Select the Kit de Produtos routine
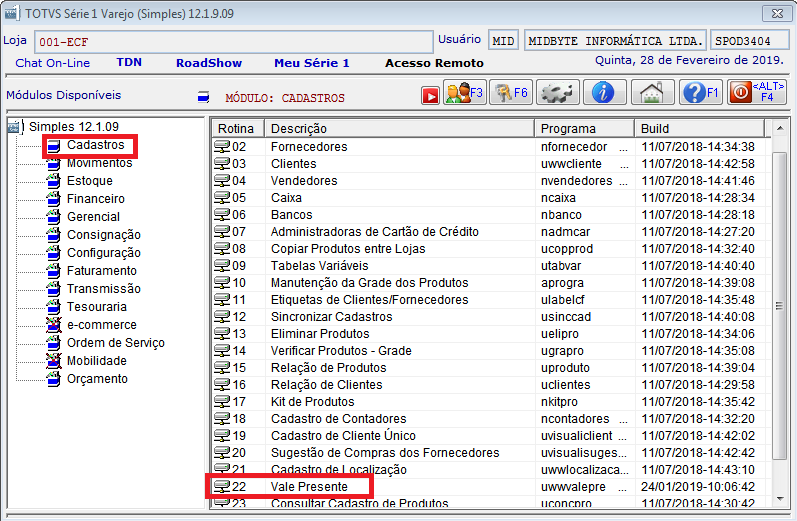Image resolution: width=797 pixels, height=521 pixels. 313,402
